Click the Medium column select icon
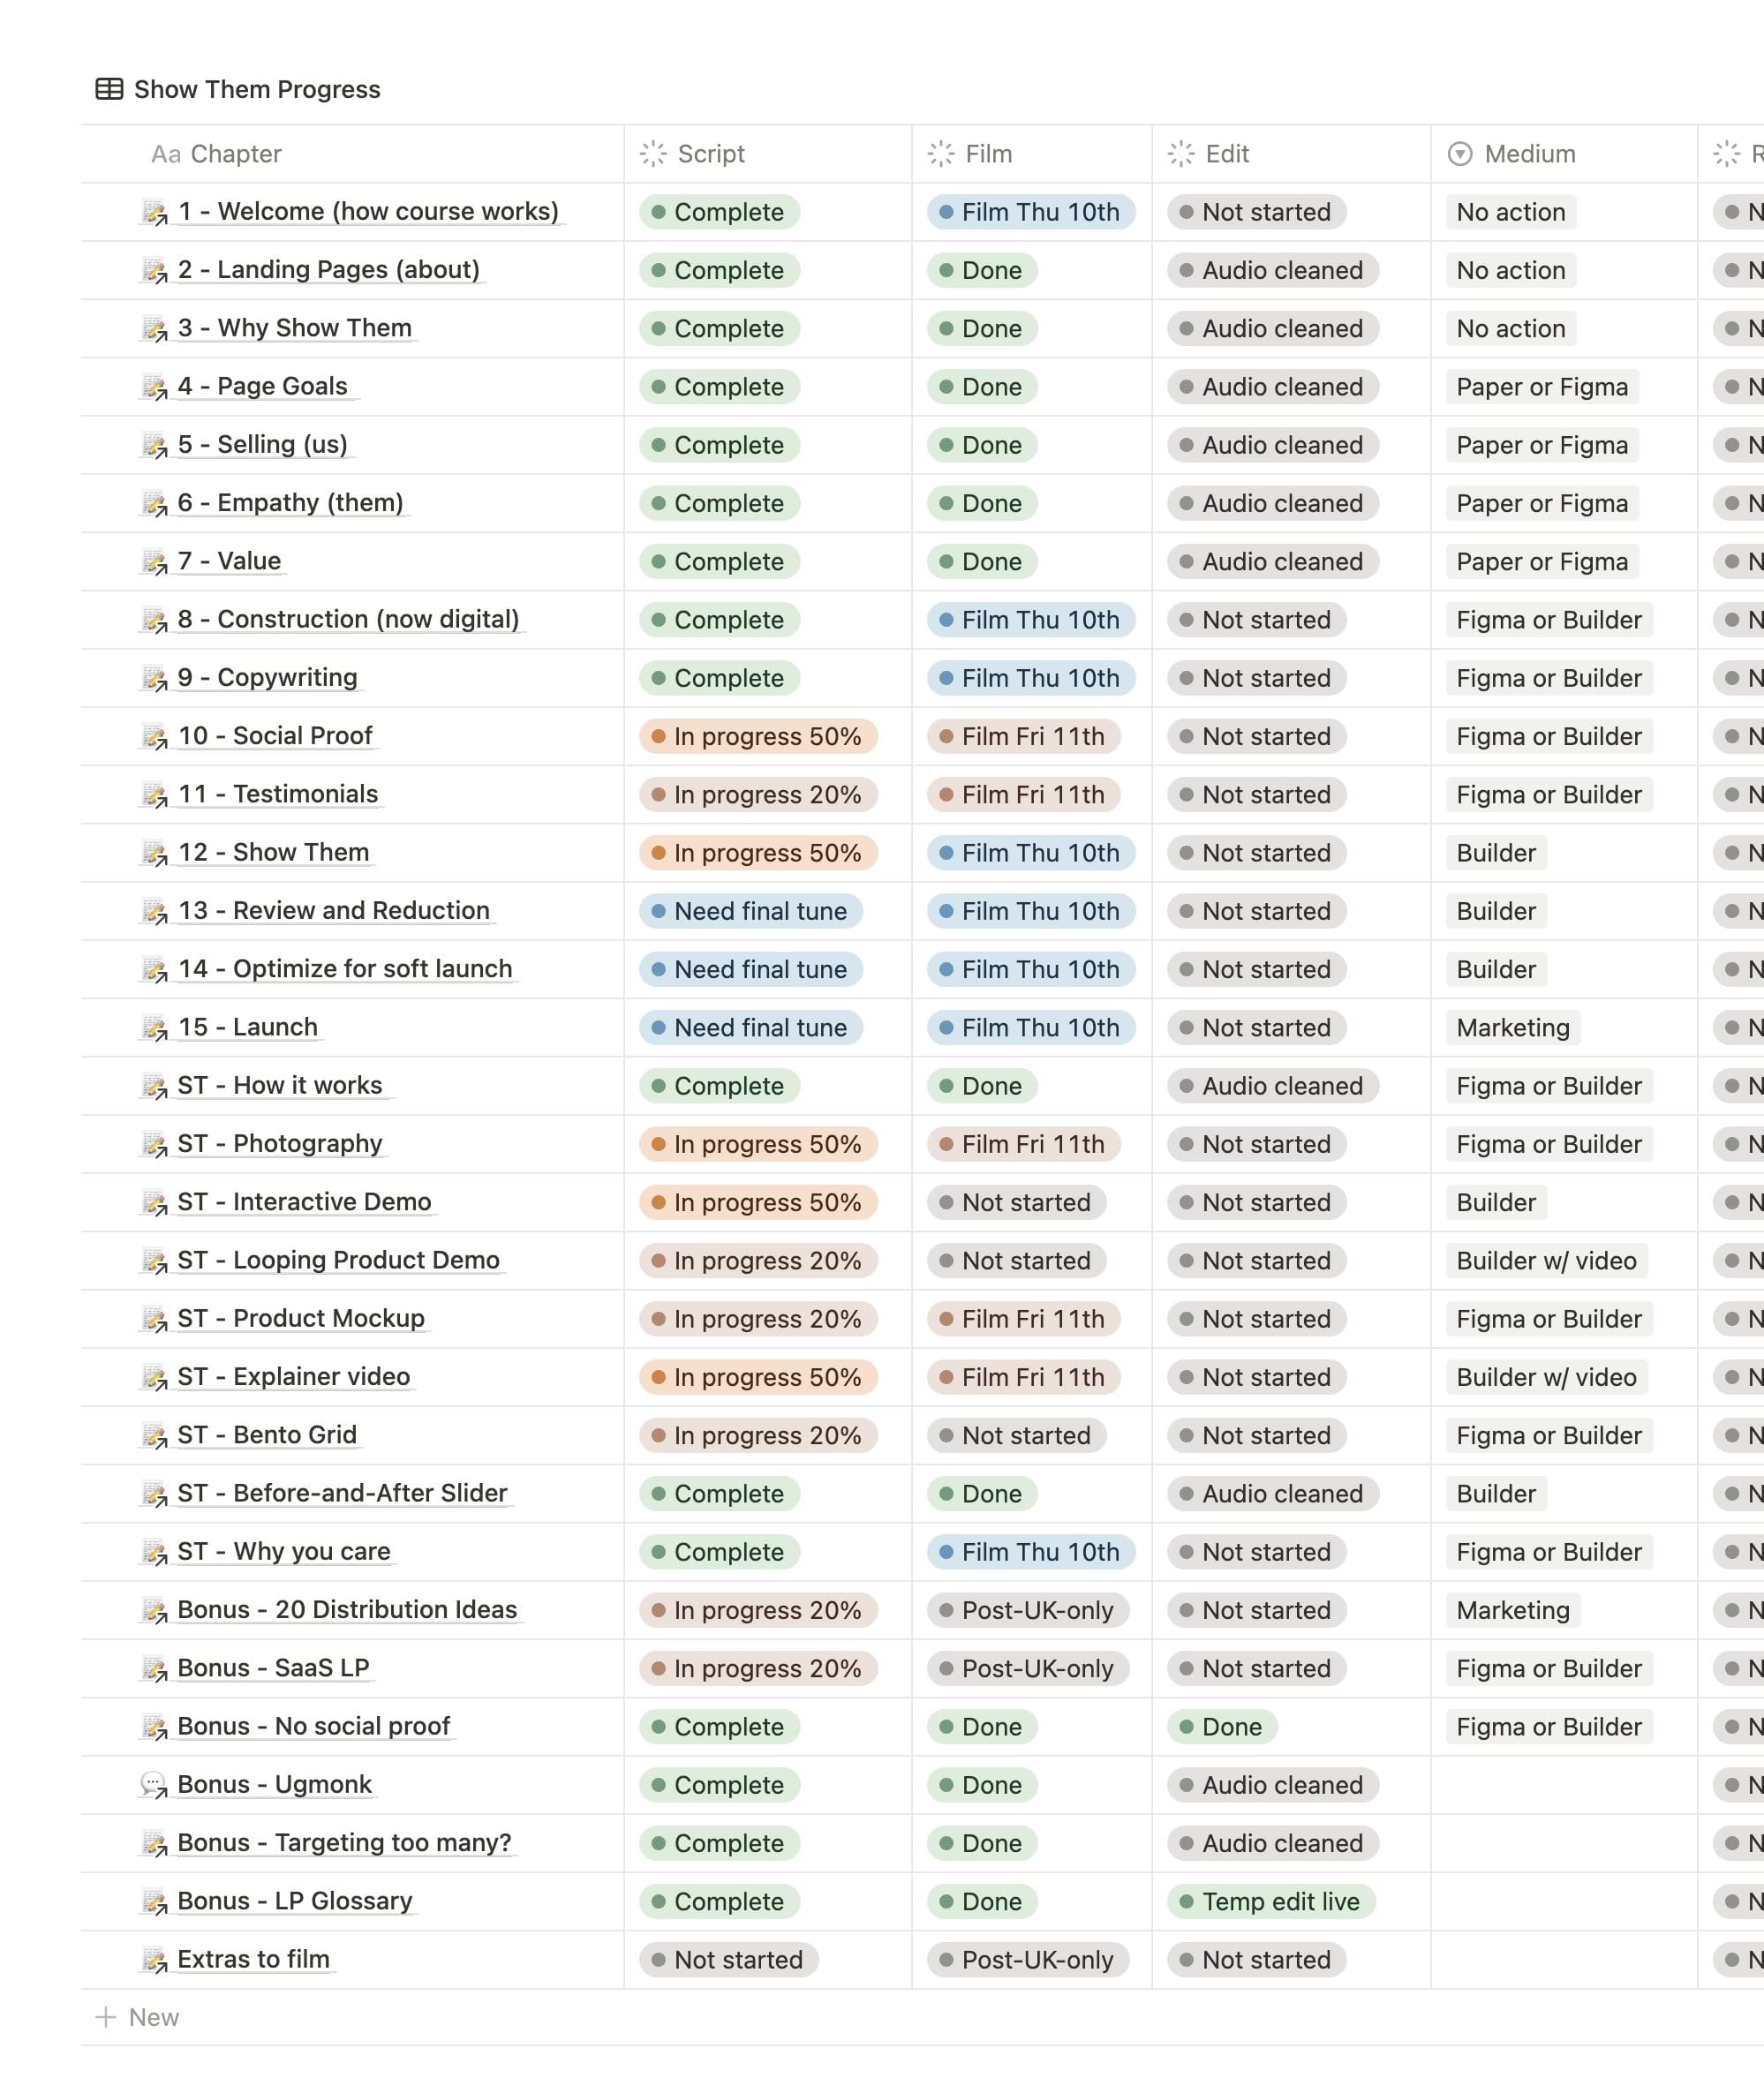 1460,153
